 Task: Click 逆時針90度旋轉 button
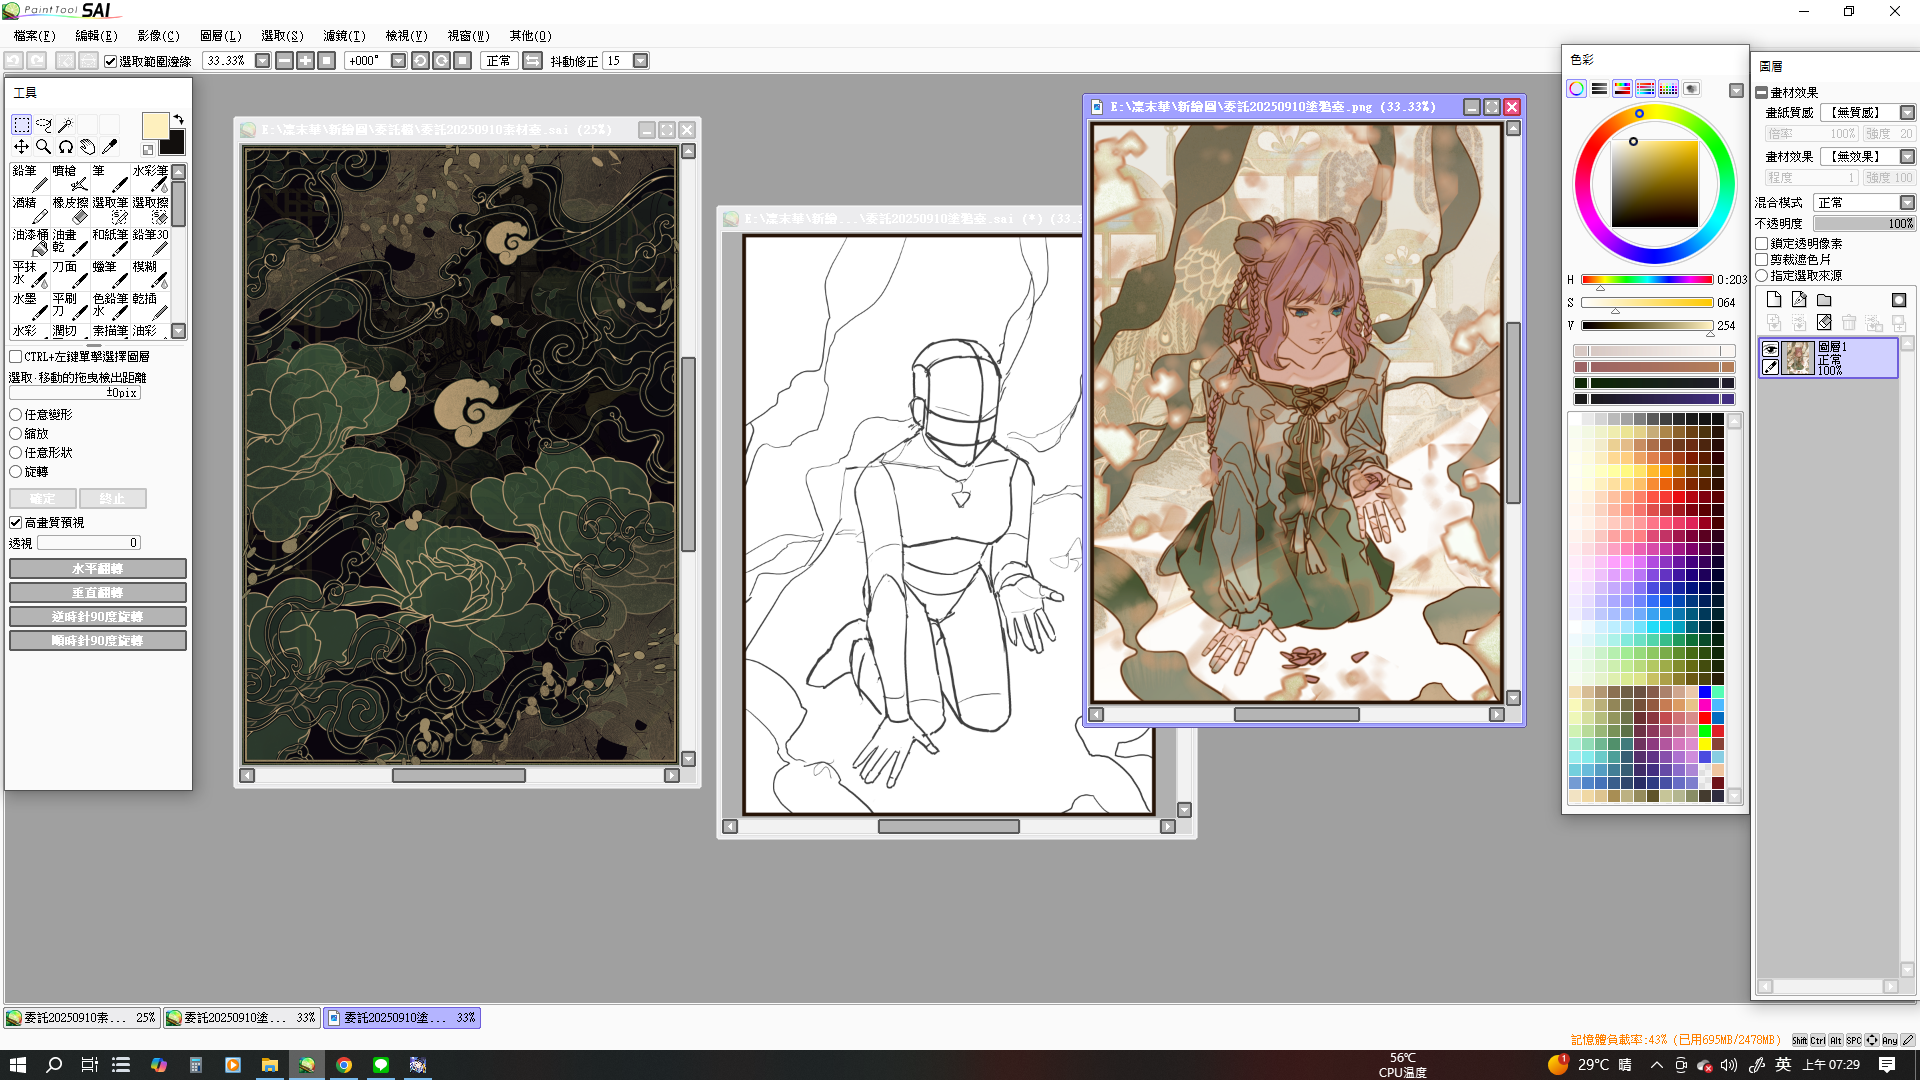coord(98,617)
